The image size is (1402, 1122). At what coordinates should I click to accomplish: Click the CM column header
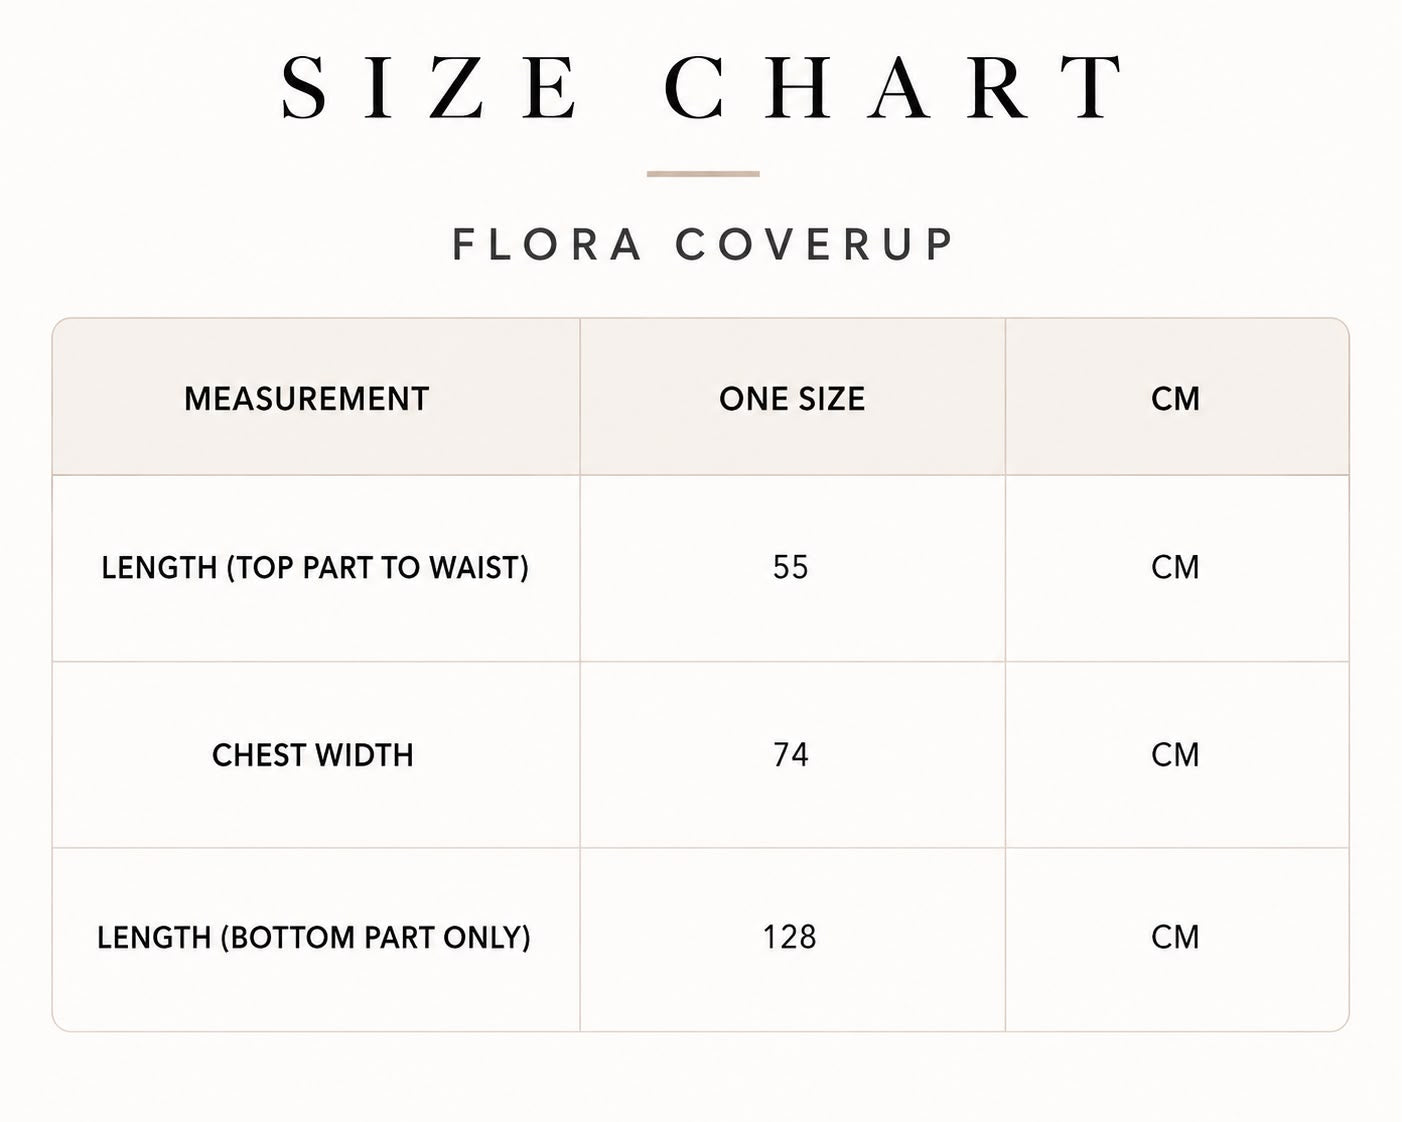pos(1175,399)
